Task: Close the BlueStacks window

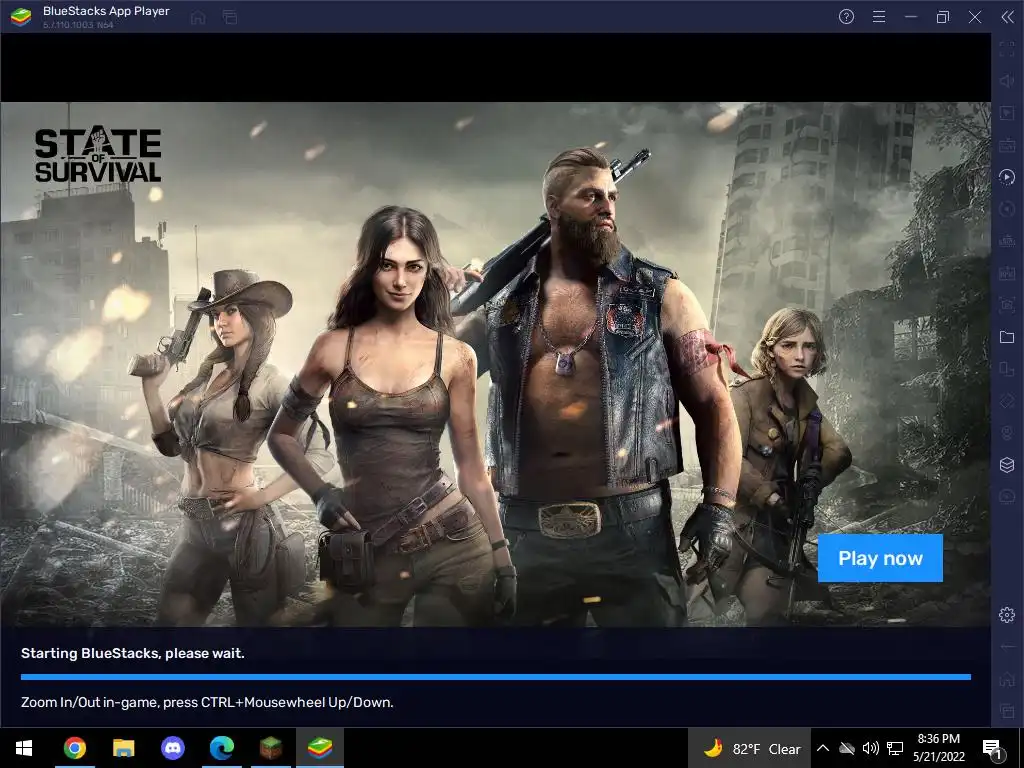Action: 975,17
